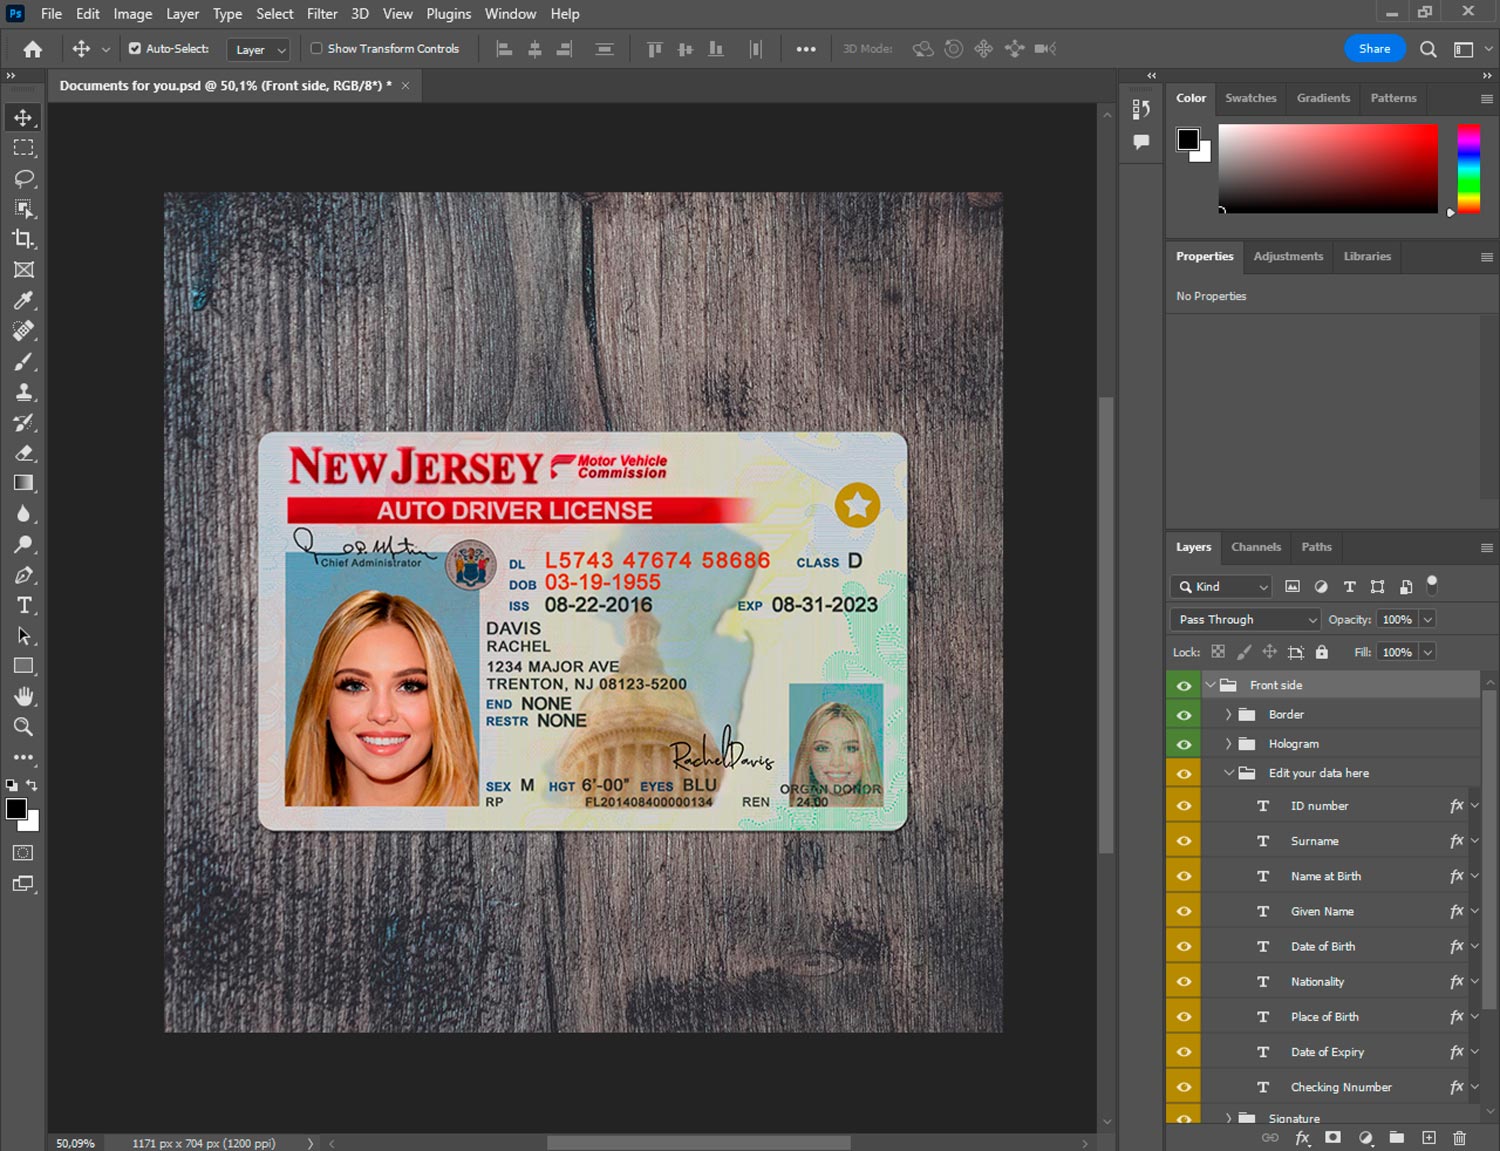
Task: Select the Brush tool
Action: coord(23,361)
